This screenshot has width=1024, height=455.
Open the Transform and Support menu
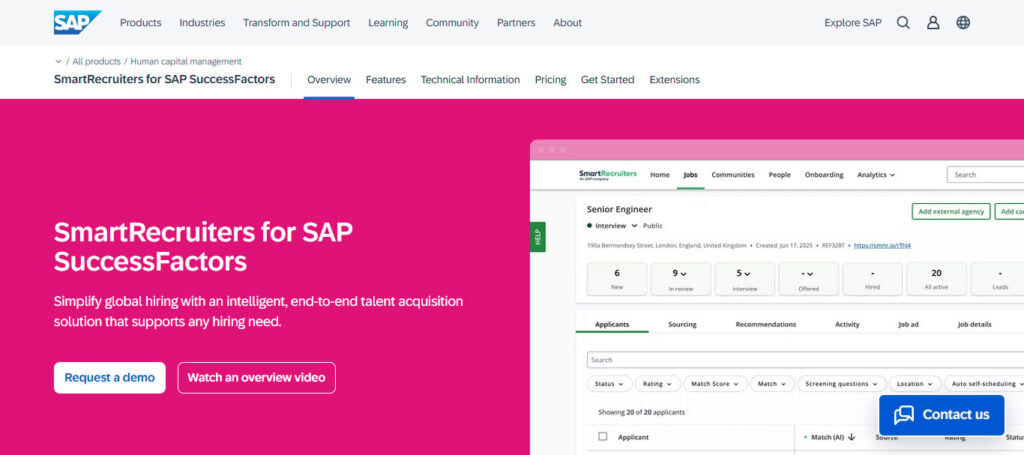coord(296,23)
